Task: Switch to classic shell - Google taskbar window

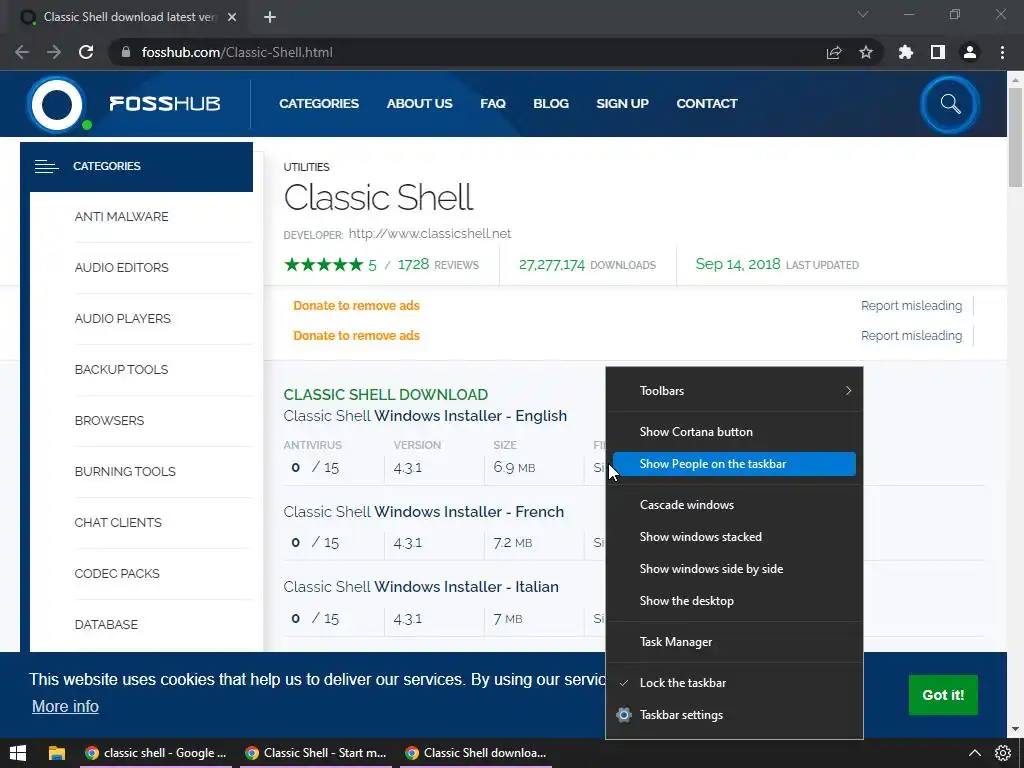Action: click(x=155, y=753)
